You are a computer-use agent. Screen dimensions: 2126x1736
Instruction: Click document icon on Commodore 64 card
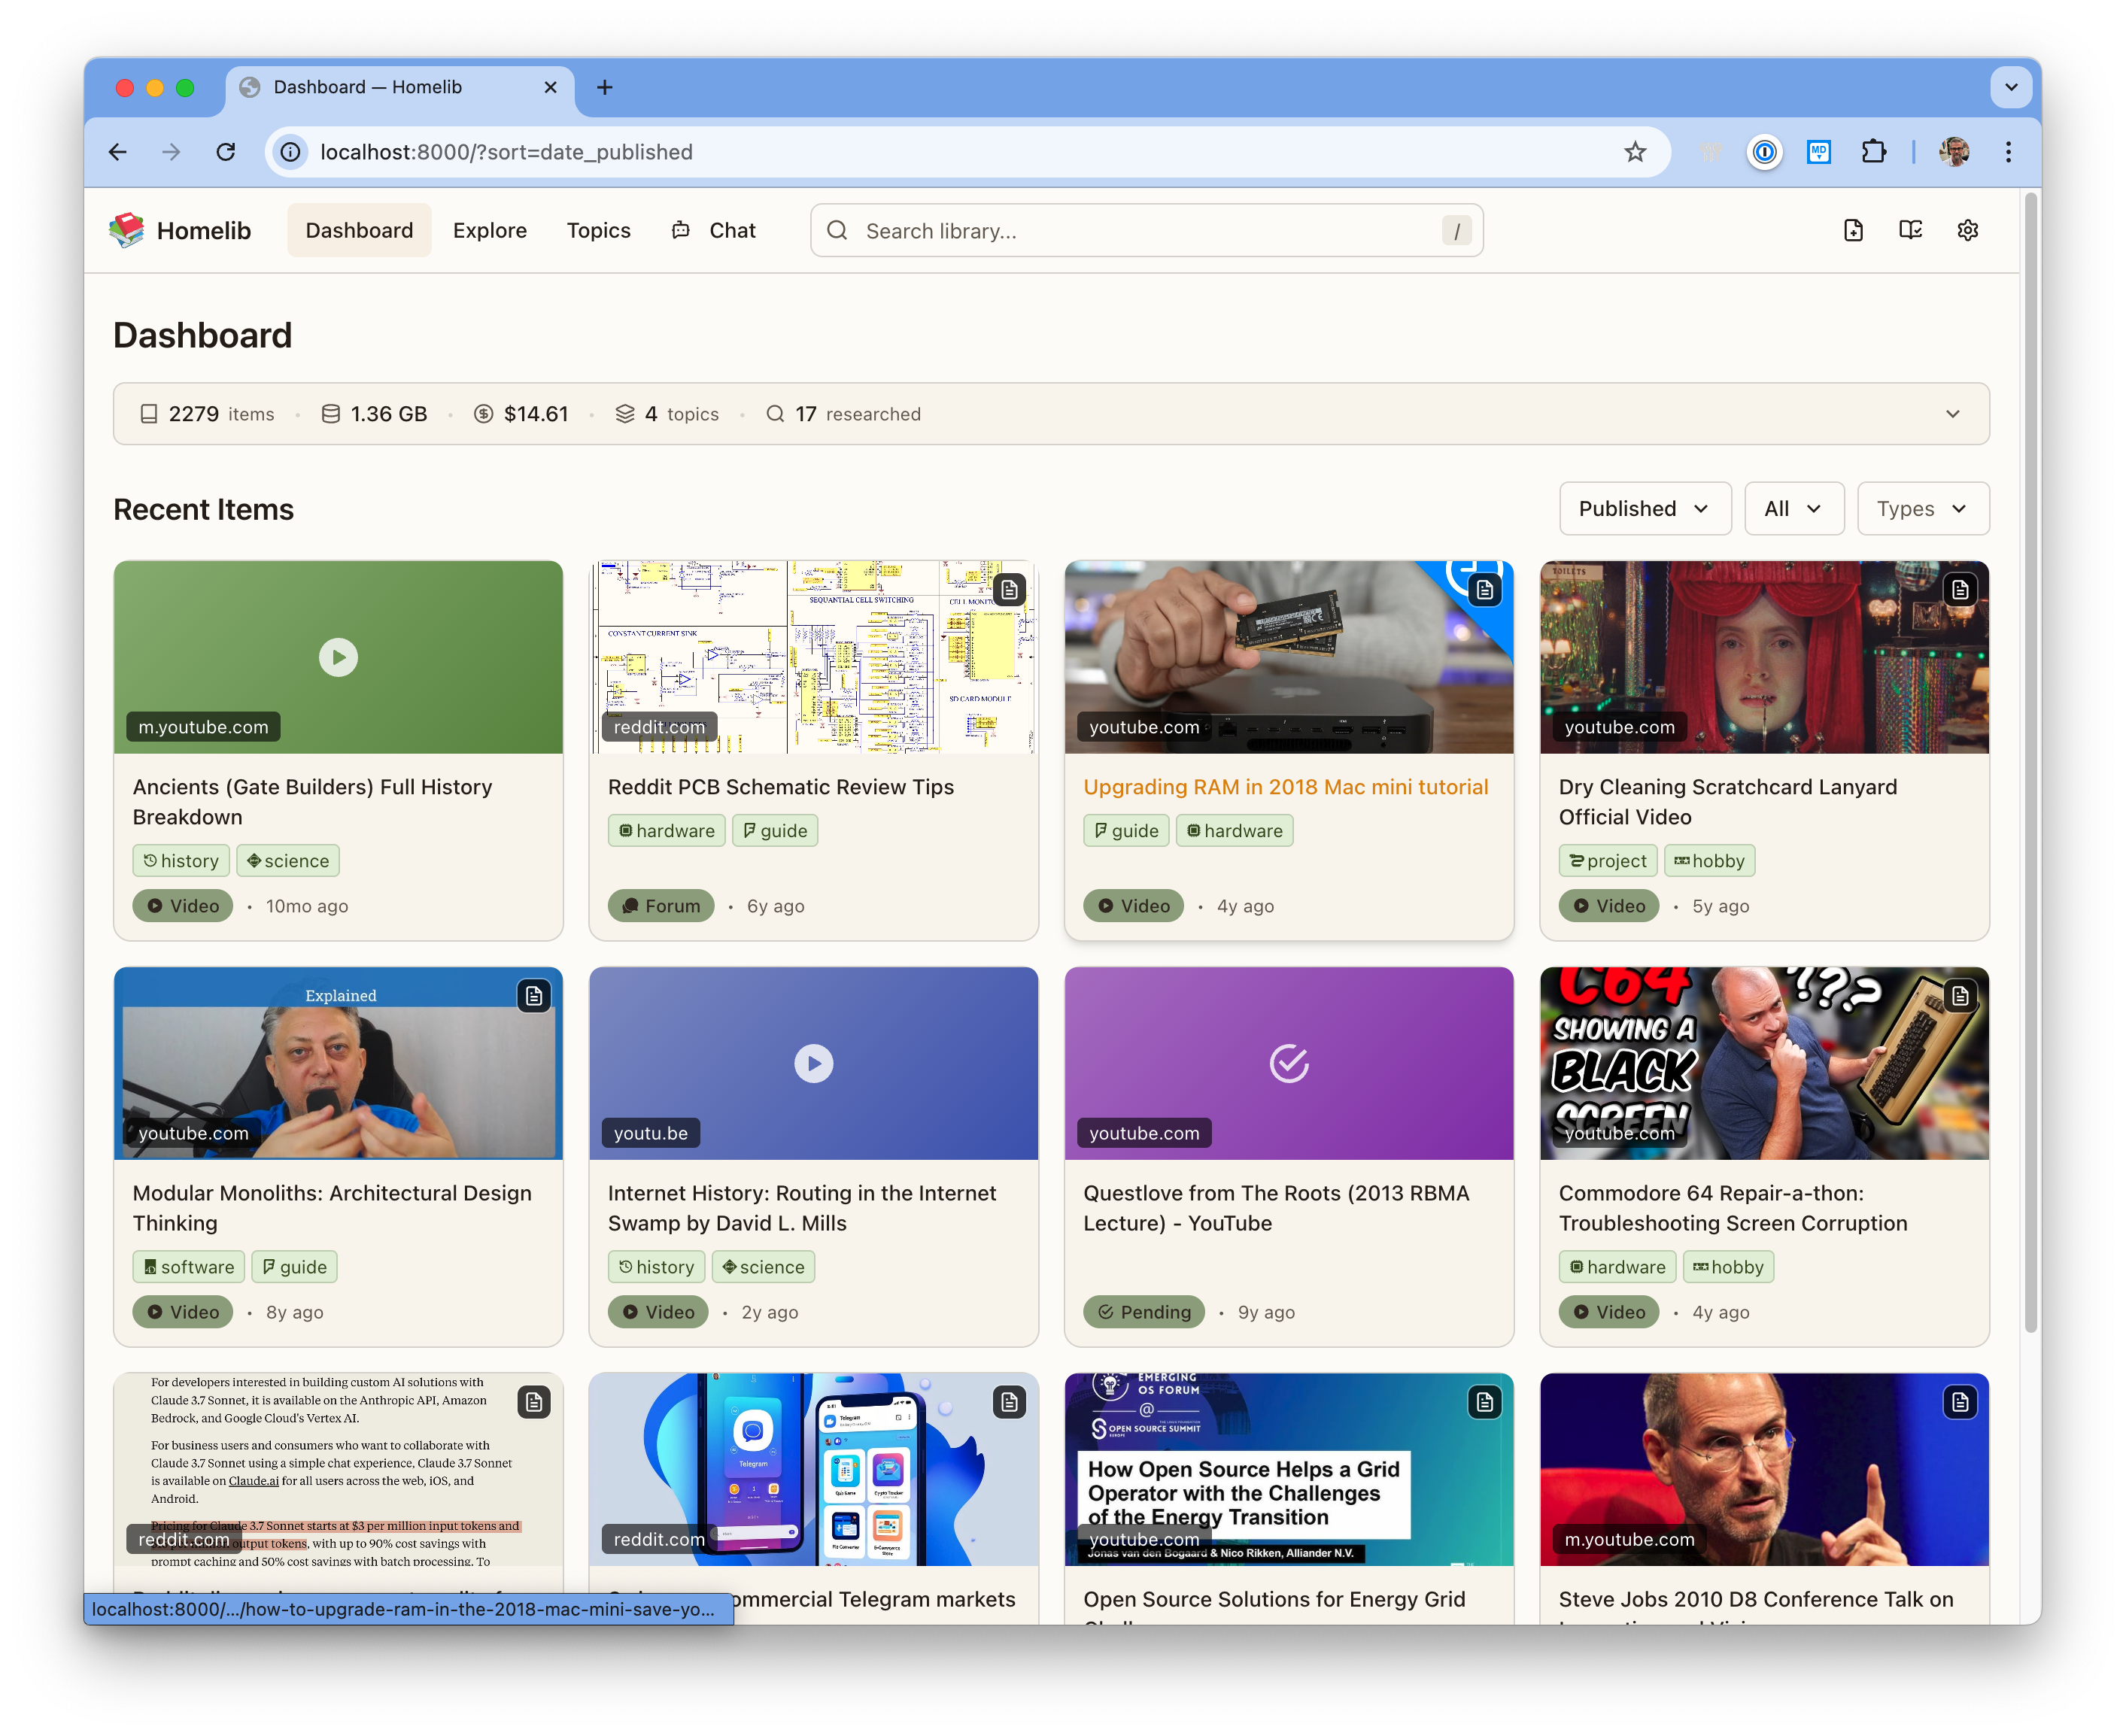tap(1960, 996)
